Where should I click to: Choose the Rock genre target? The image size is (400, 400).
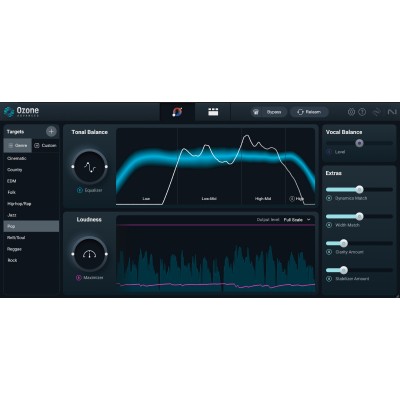coord(31,260)
